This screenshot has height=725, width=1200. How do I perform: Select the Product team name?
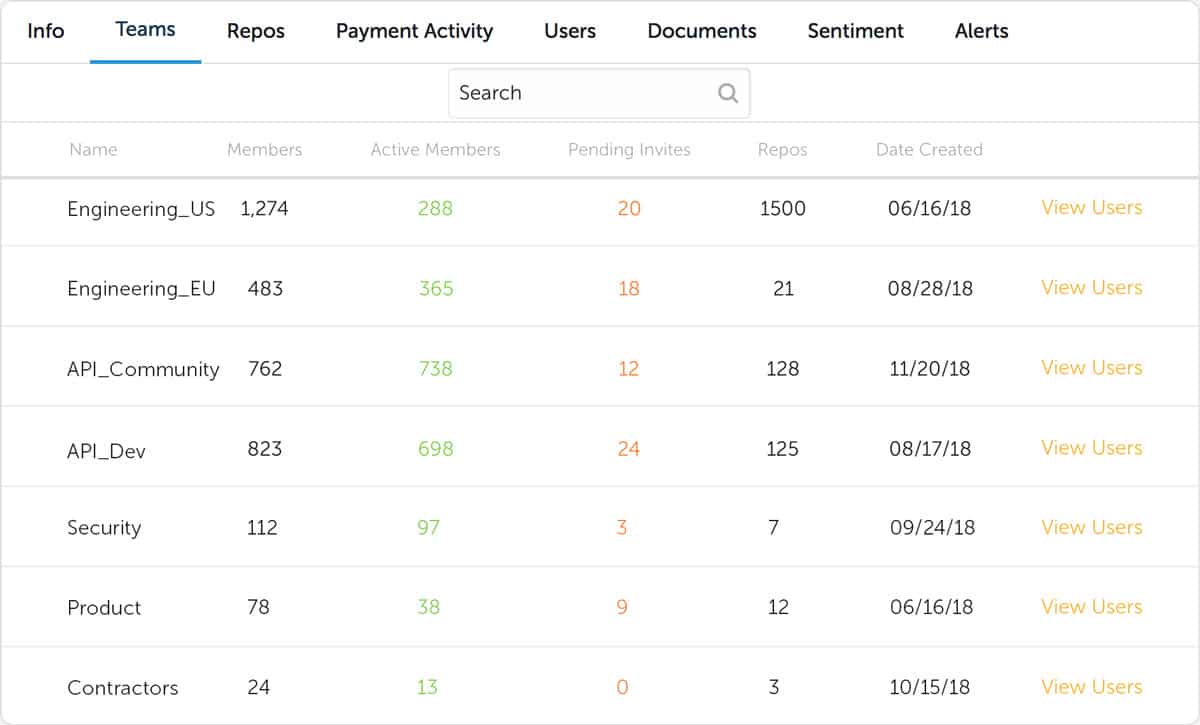104,608
